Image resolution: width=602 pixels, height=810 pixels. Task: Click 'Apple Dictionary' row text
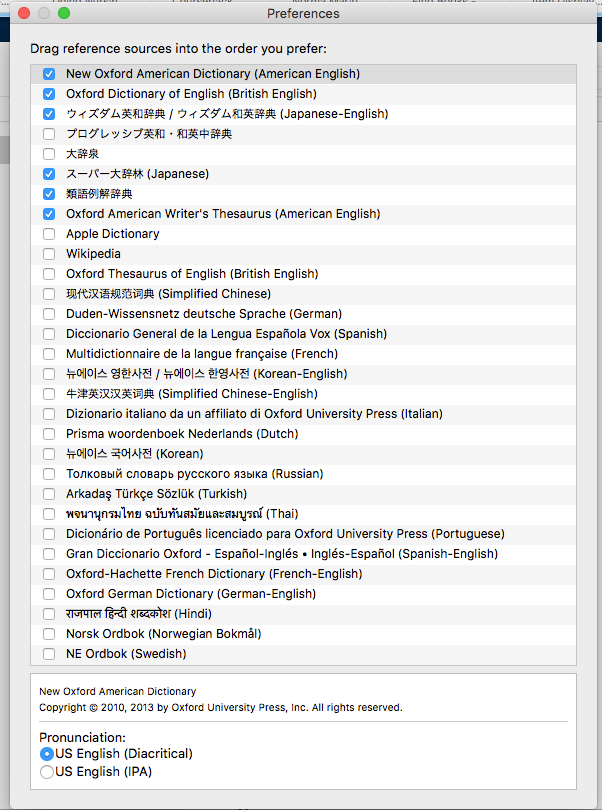tap(113, 234)
